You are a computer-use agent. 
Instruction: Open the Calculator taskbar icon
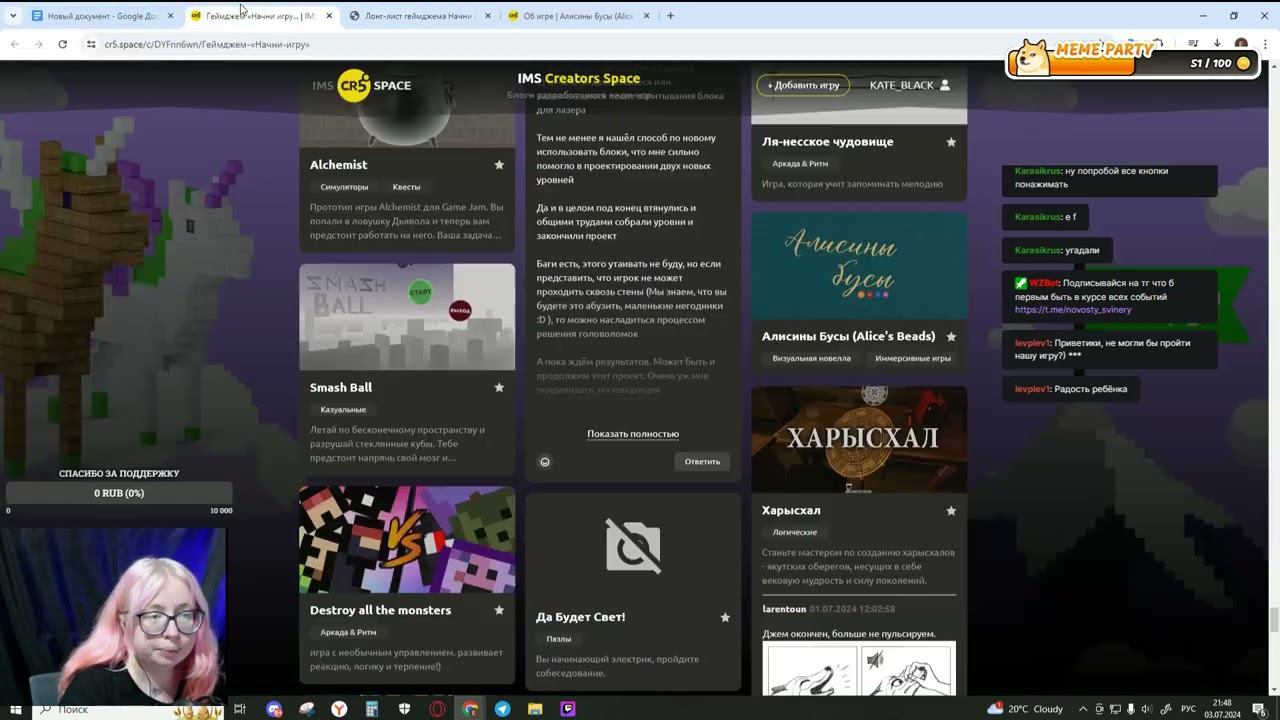(371, 709)
